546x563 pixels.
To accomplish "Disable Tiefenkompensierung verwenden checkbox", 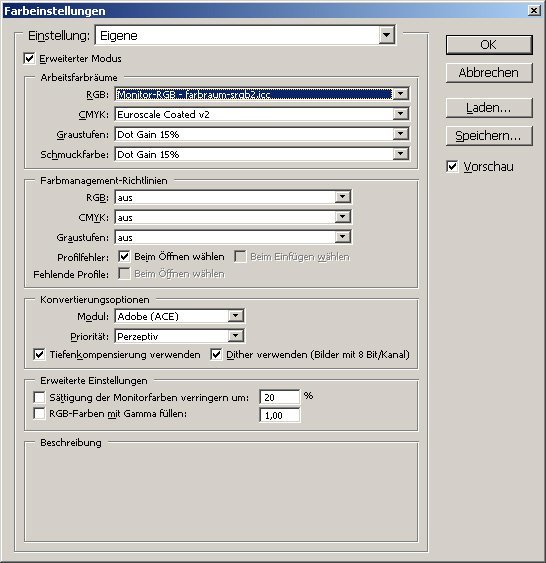I will tap(39, 354).
